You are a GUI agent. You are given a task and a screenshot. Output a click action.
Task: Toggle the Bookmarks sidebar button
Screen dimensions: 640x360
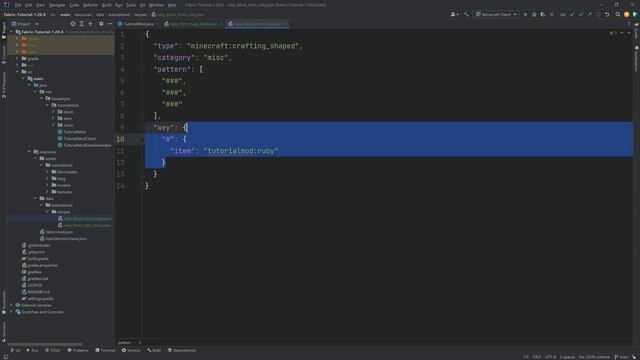[x=4, y=302]
